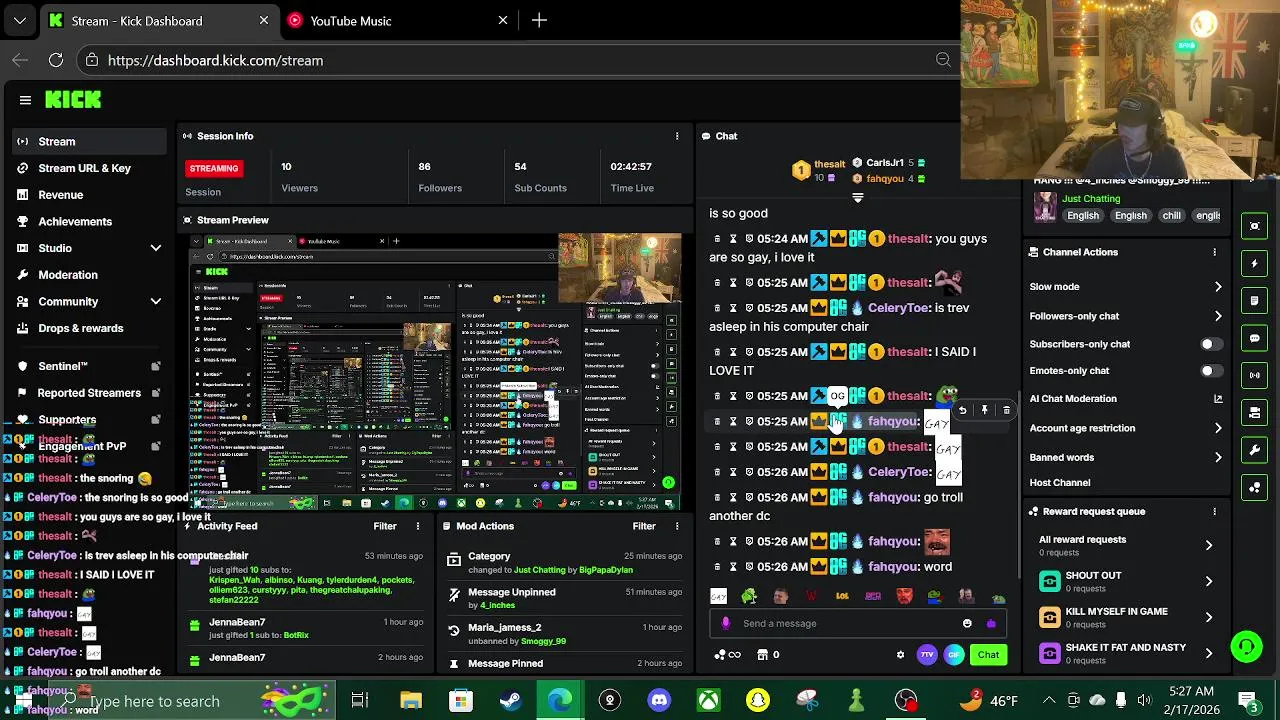Close the YouTube Music tab
Image resolution: width=1280 pixels, height=720 pixels.
[x=503, y=20]
